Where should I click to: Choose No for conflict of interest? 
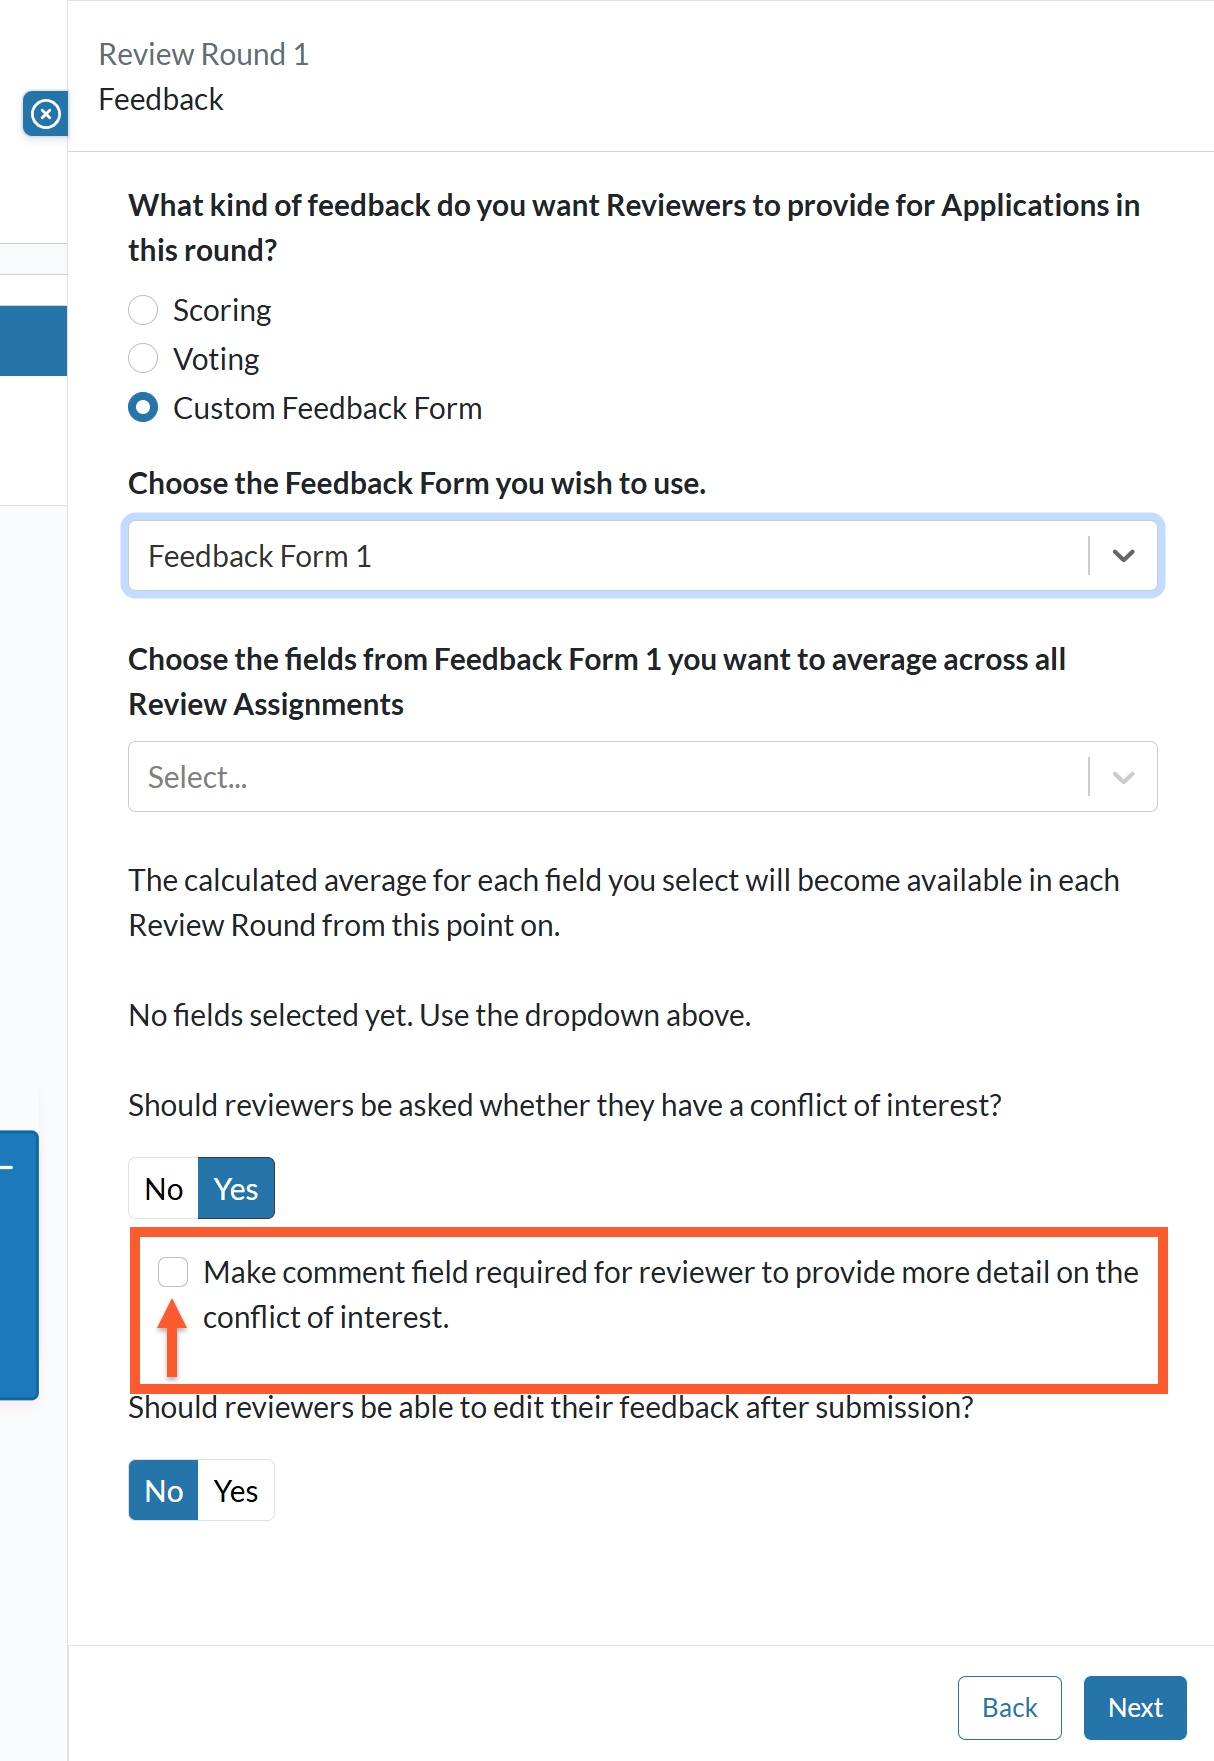164,1188
